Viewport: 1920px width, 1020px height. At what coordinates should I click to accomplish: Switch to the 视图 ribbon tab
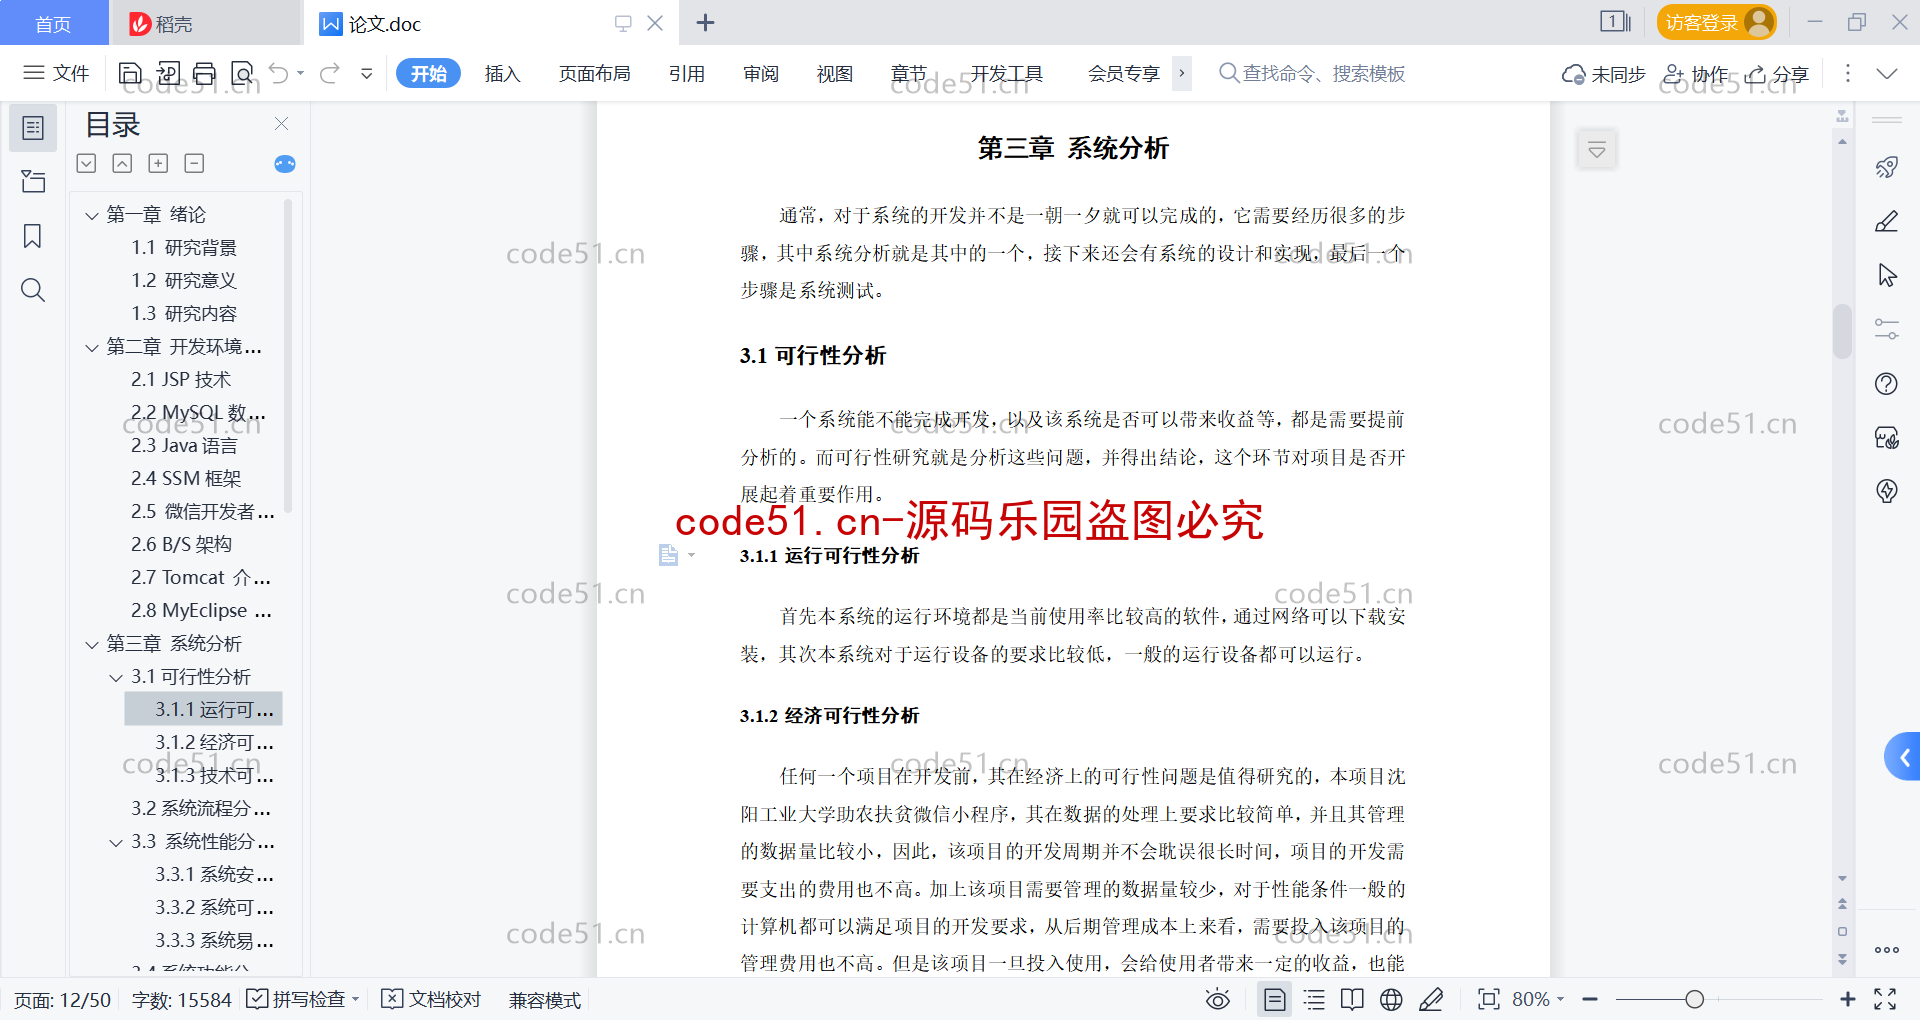[x=835, y=73]
